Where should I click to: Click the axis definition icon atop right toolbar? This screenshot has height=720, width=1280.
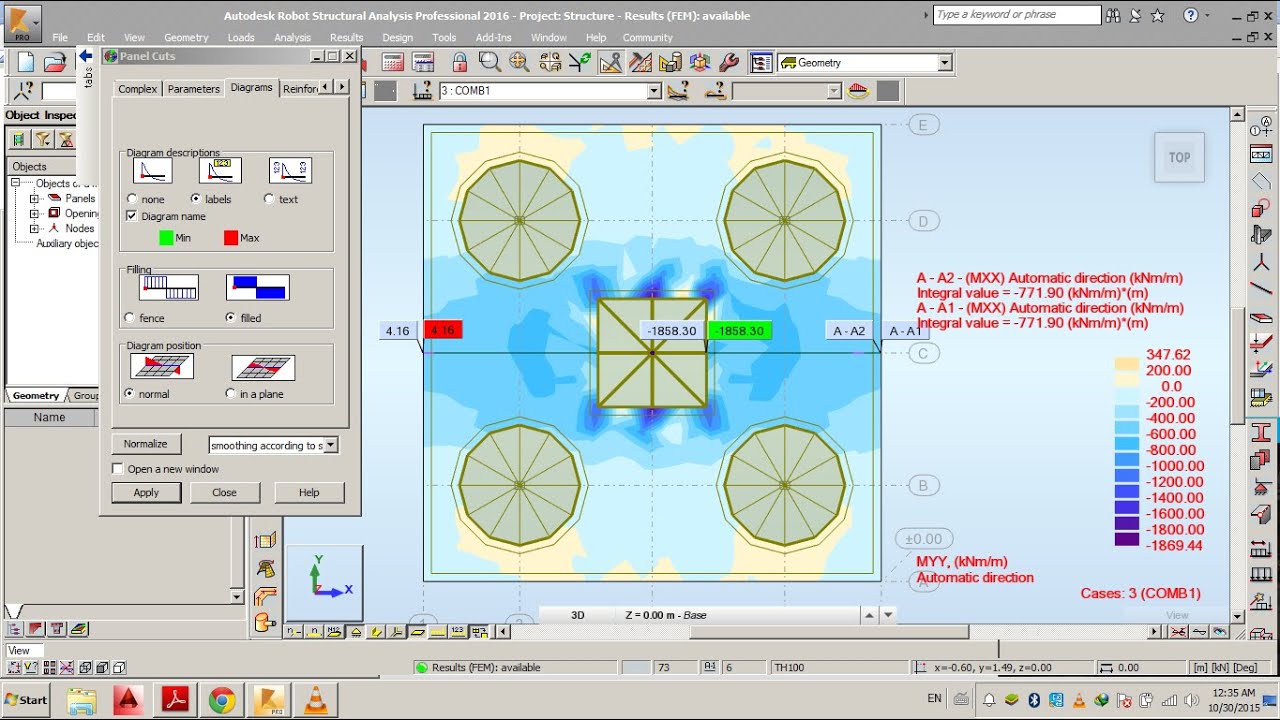pyautogui.click(x=1261, y=128)
